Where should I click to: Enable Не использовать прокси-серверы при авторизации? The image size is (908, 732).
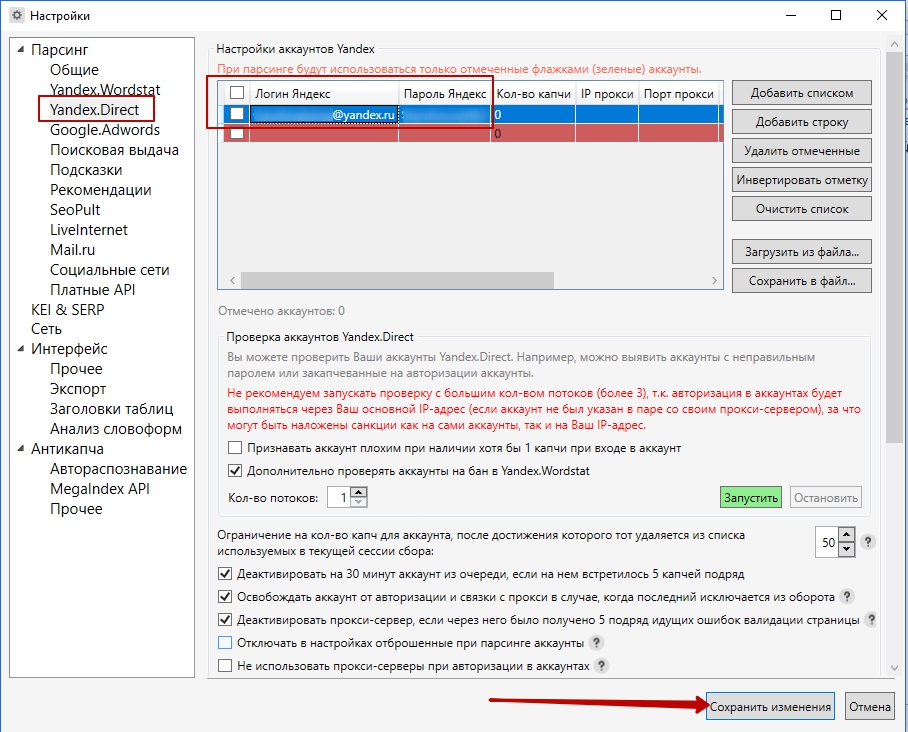pos(225,665)
